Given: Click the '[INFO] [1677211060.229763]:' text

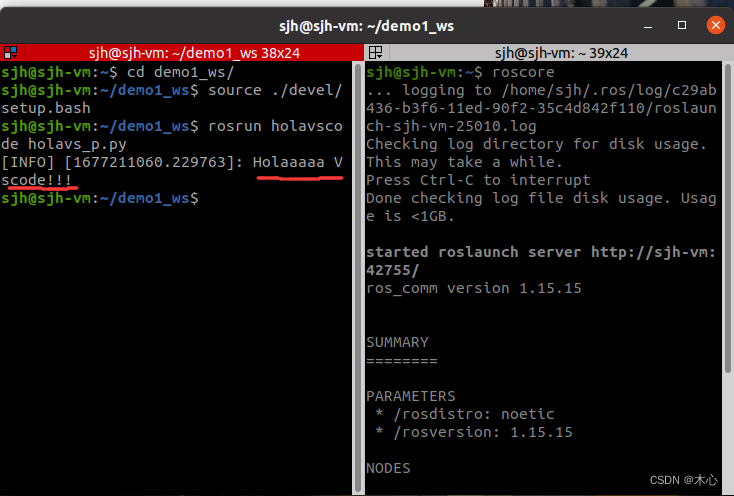Looking at the screenshot, I should [122, 162].
